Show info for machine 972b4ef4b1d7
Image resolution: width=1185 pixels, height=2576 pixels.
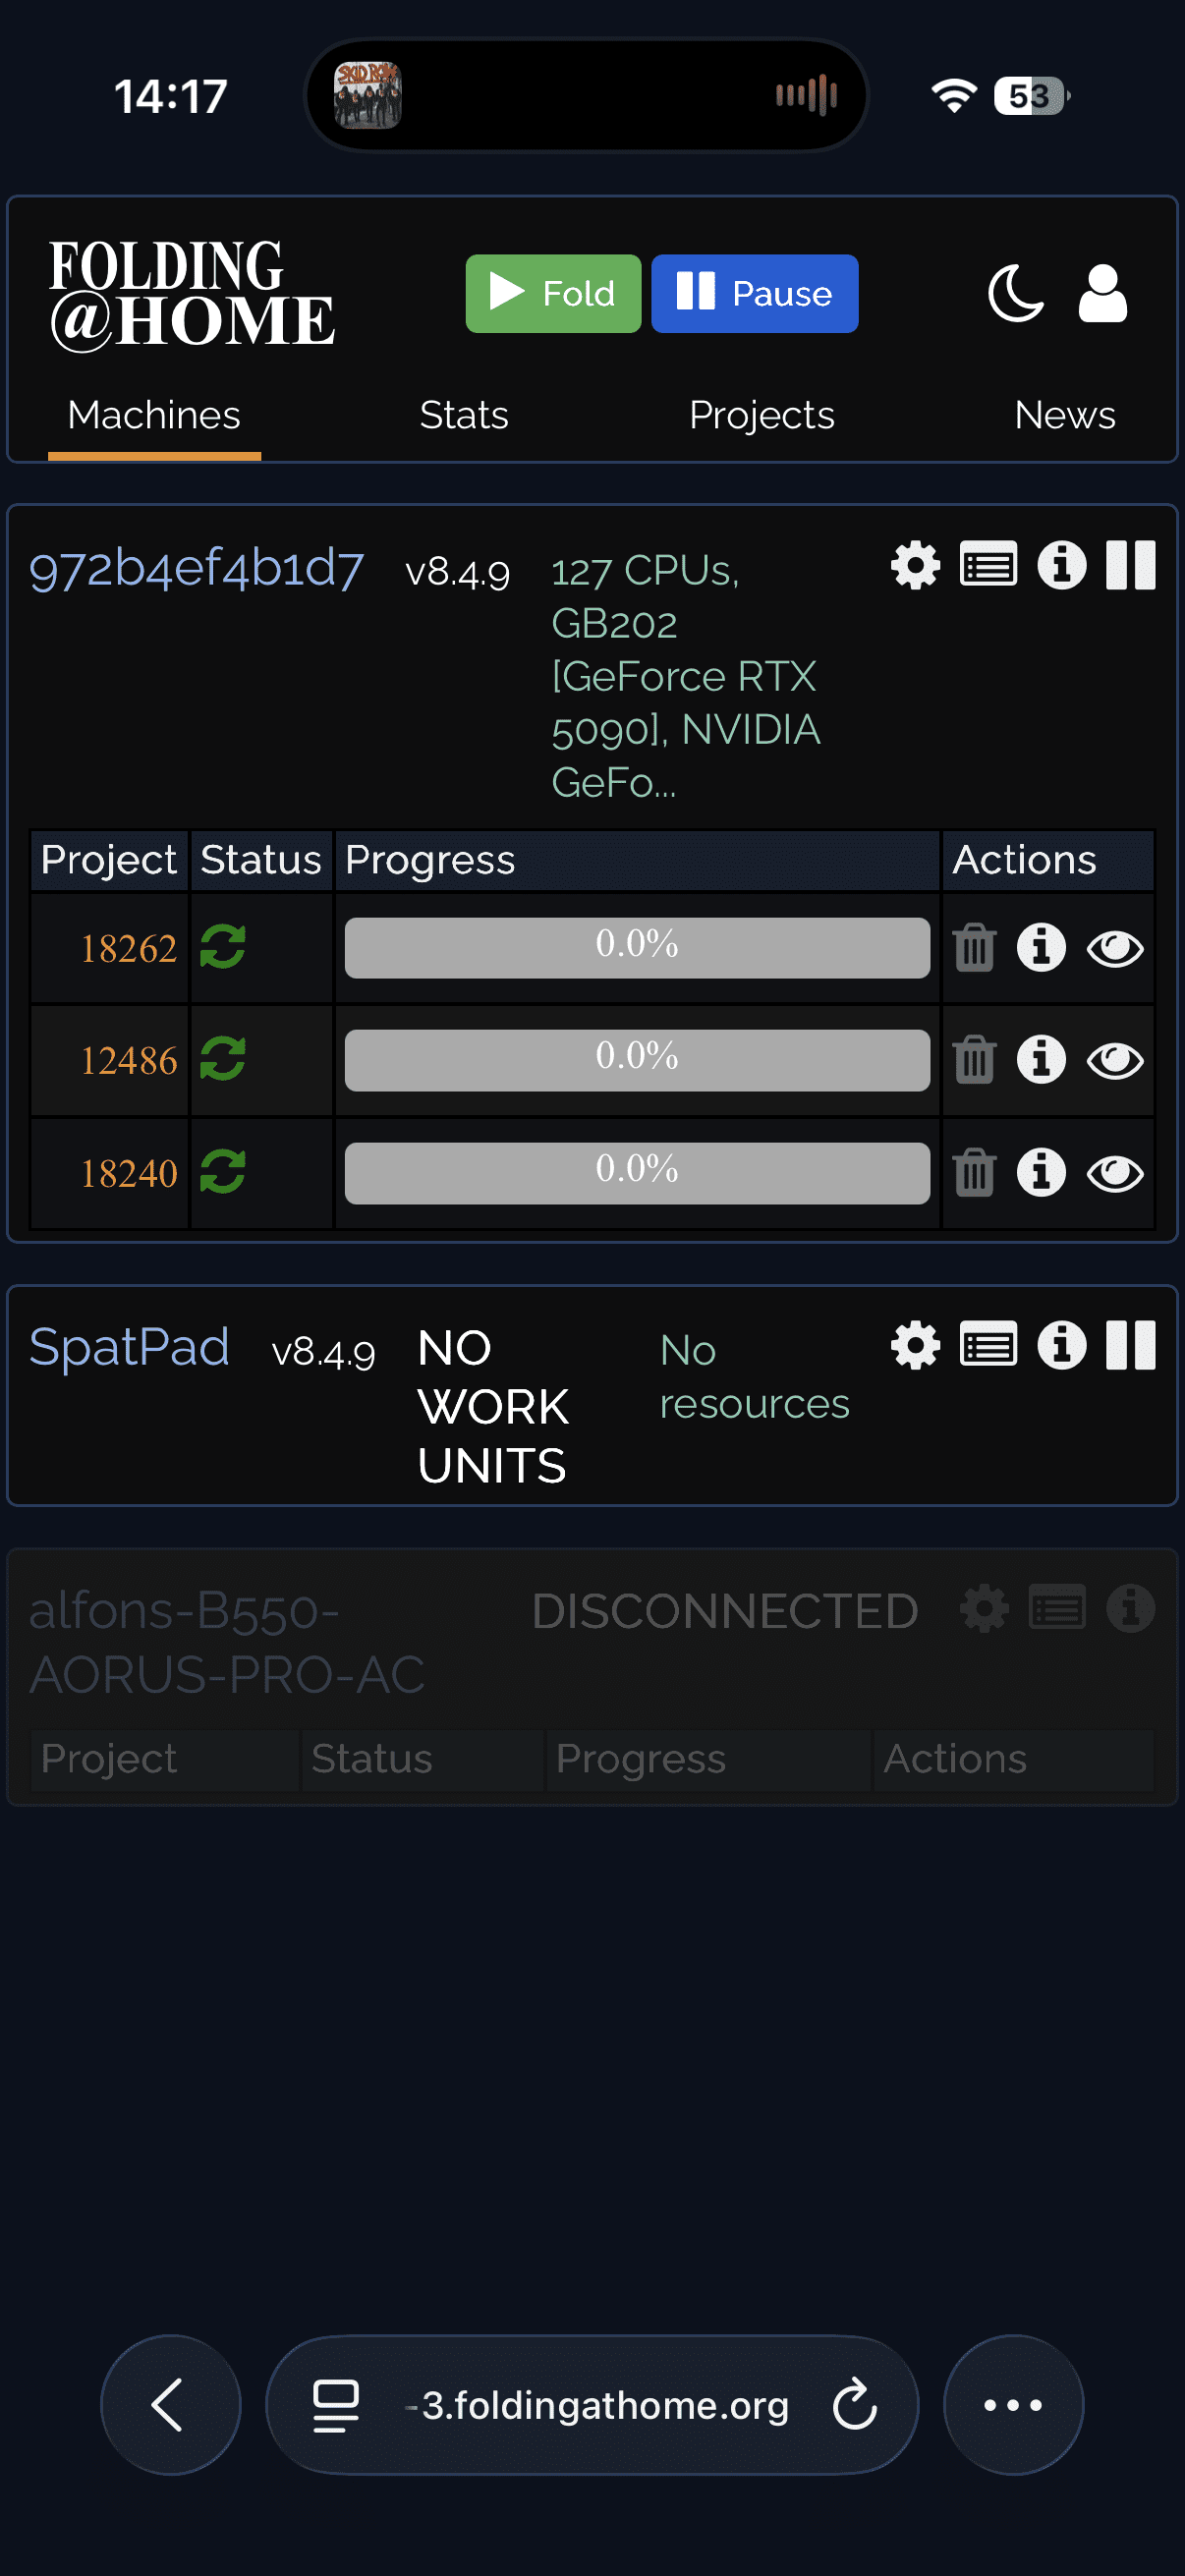[1061, 566]
